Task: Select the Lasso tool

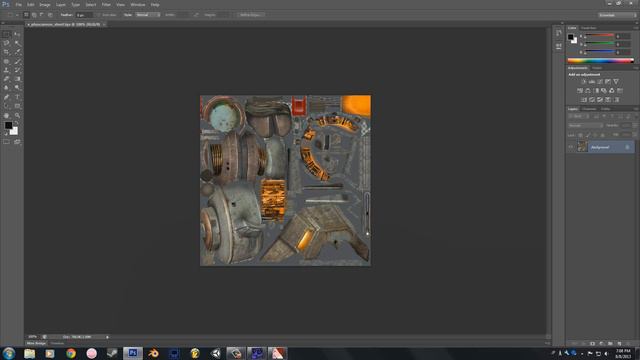Action: coord(7,43)
